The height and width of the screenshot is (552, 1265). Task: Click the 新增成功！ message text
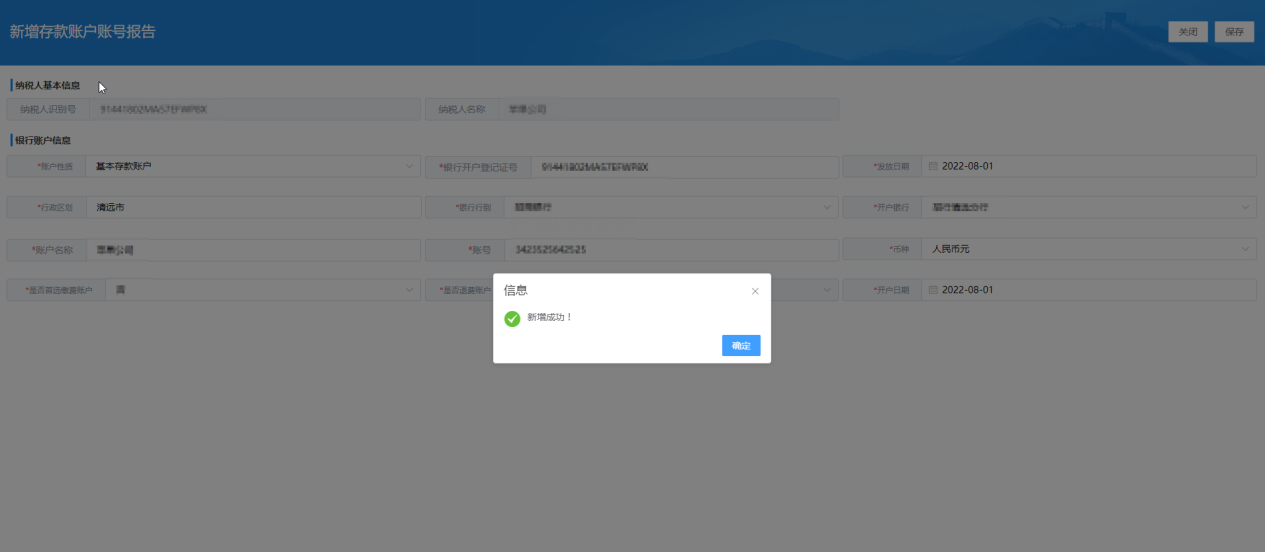(549, 318)
